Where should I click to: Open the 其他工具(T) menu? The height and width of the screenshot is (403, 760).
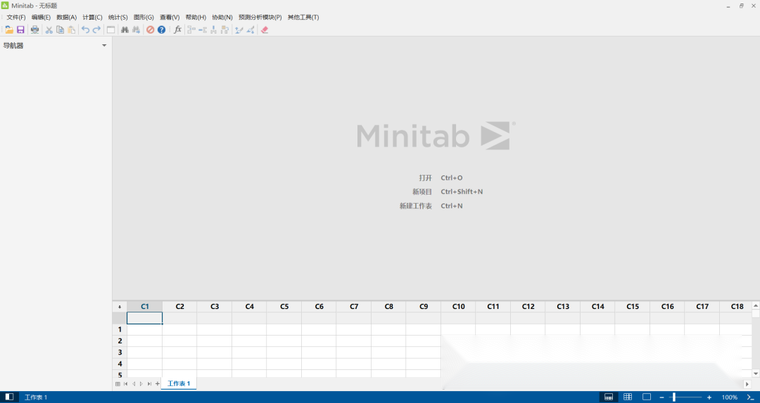pyautogui.click(x=303, y=17)
